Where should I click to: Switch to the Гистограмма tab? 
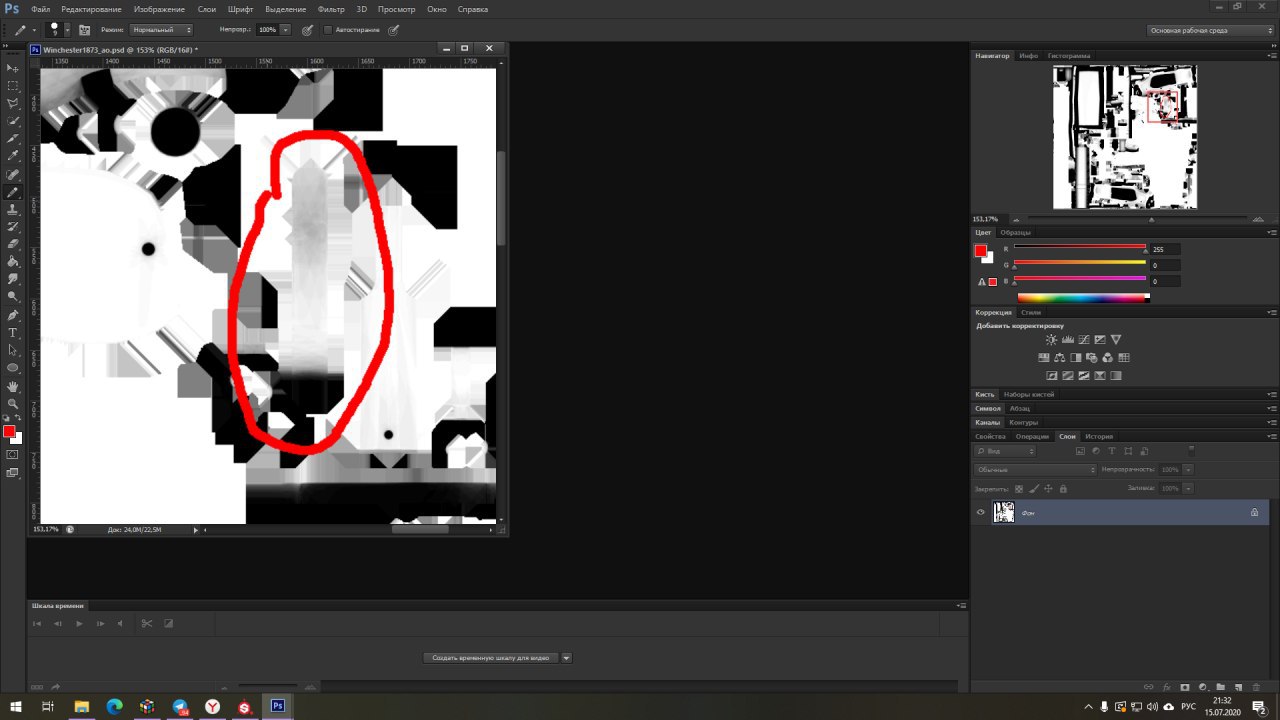point(1069,55)
